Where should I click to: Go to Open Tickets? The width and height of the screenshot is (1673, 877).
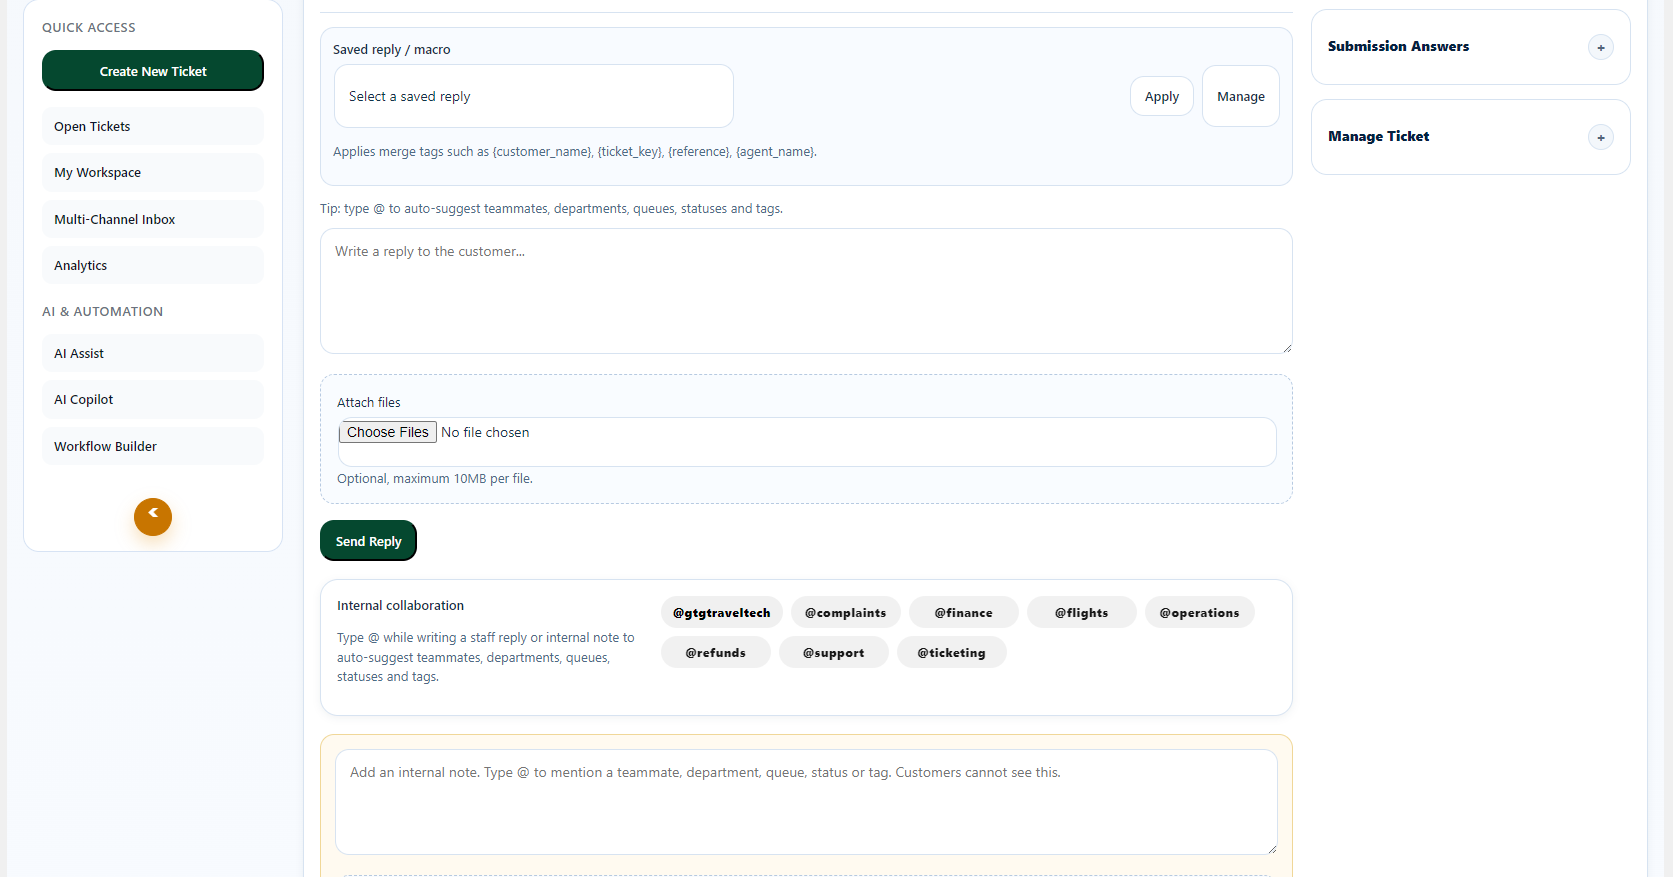pos(153,126)
